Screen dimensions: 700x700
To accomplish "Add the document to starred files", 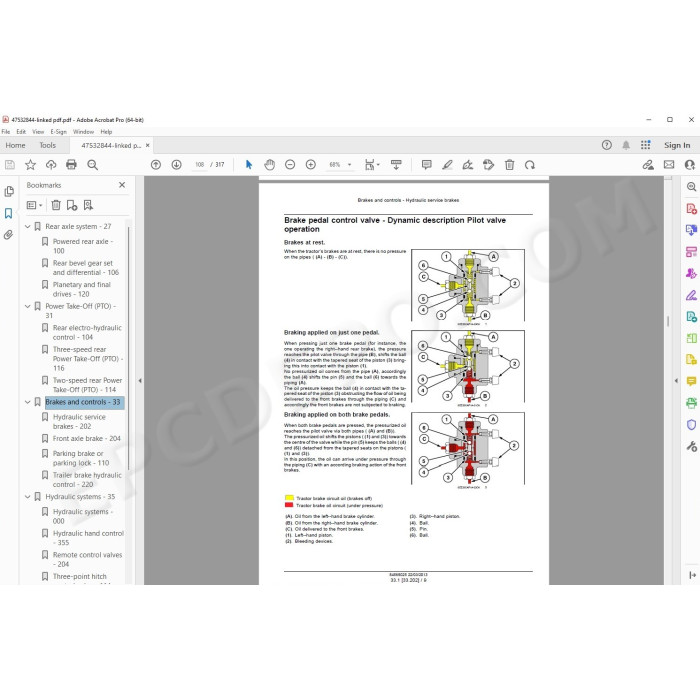I will pos(30,165).
